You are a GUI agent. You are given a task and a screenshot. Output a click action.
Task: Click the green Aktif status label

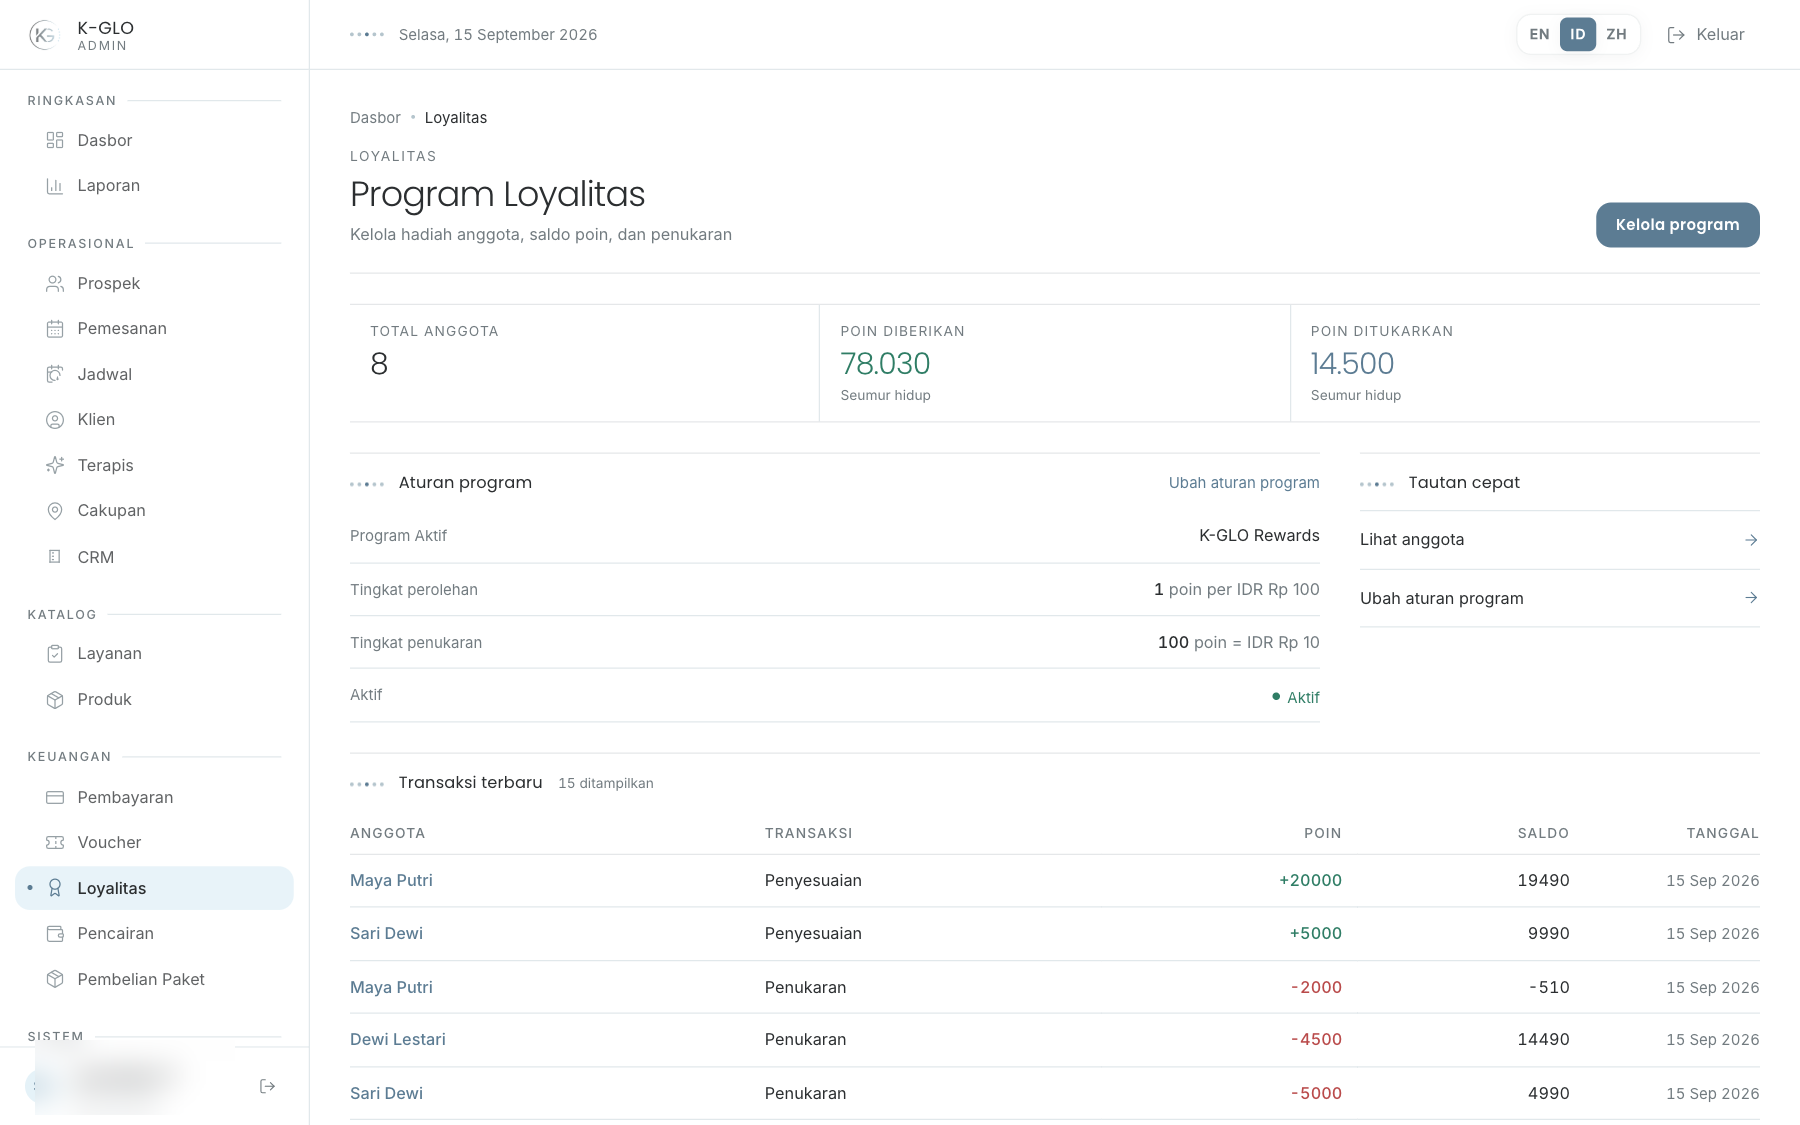[x=1296, y=698]
